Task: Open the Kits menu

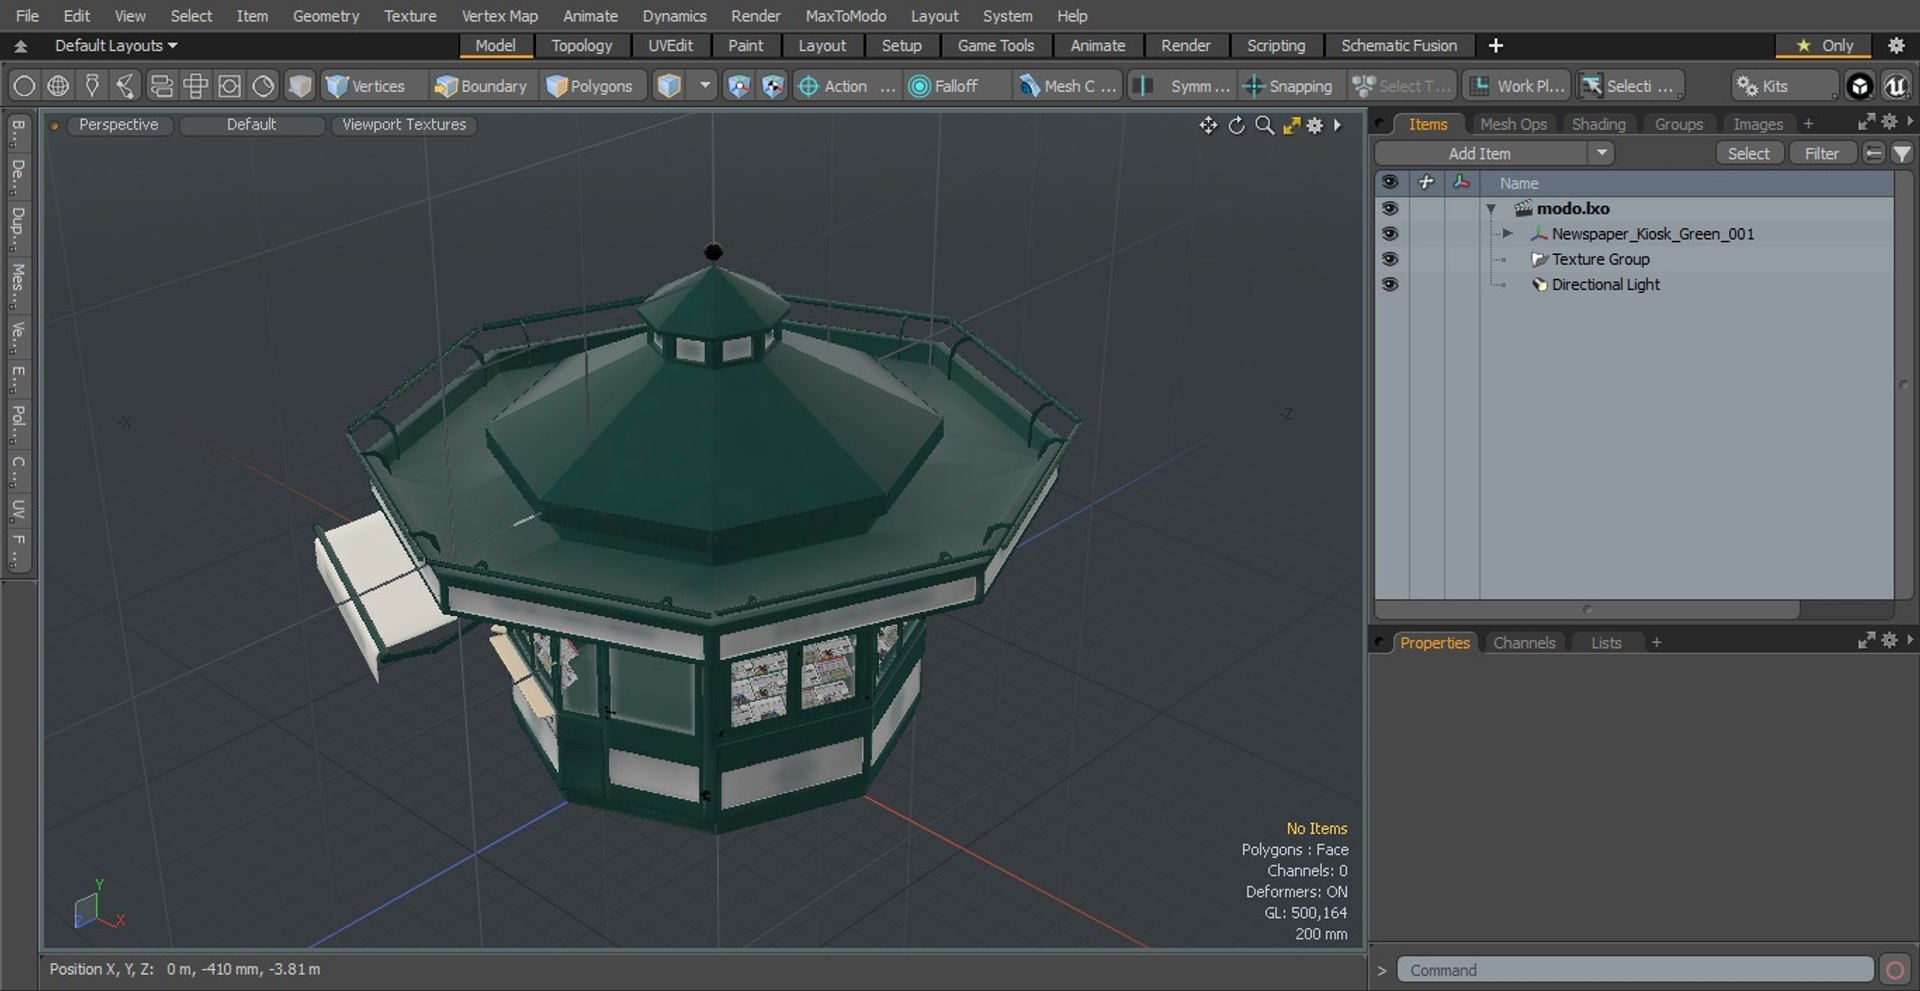Action: point(1785,86)
